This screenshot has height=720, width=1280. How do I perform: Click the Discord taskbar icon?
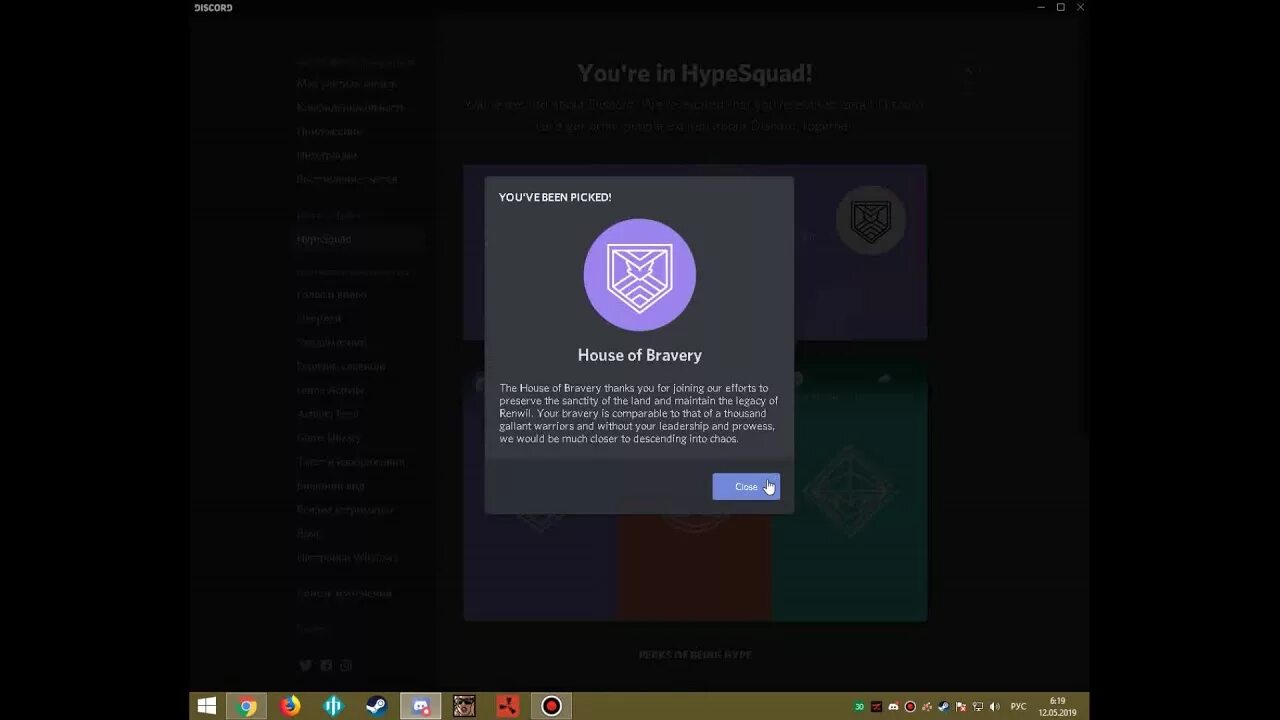coord(421,706)
